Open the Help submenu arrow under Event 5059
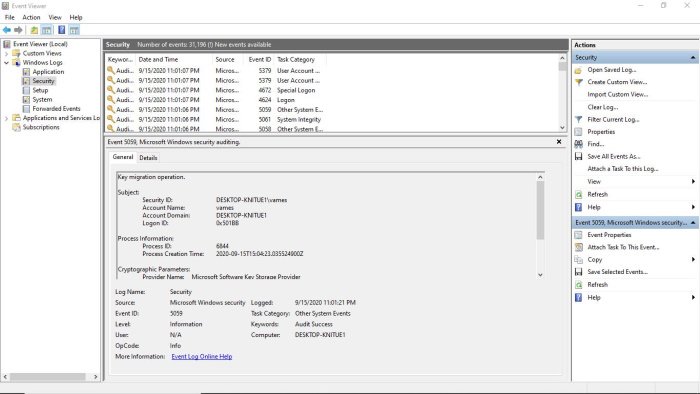The width and height of the screenshot is (700, 394). pos(693,297)
